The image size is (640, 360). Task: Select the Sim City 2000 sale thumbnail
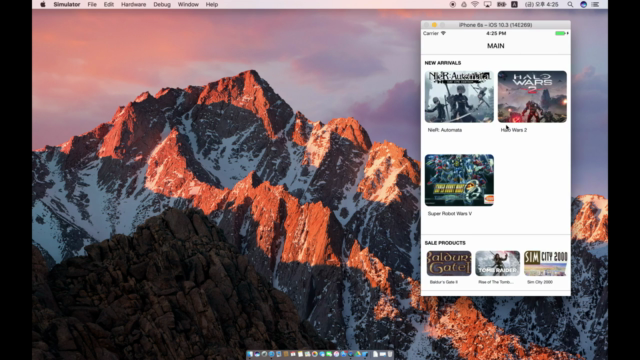[546, 263]
